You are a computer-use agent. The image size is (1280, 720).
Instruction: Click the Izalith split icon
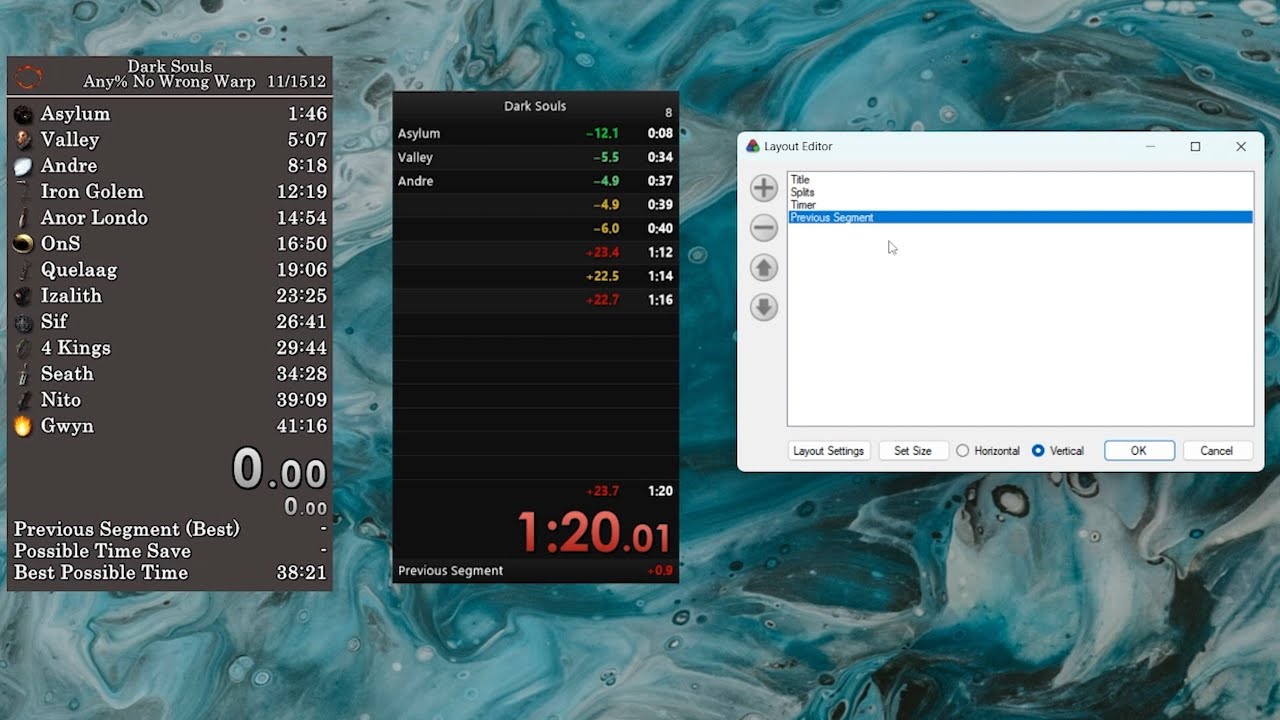(x=23, y=296)
